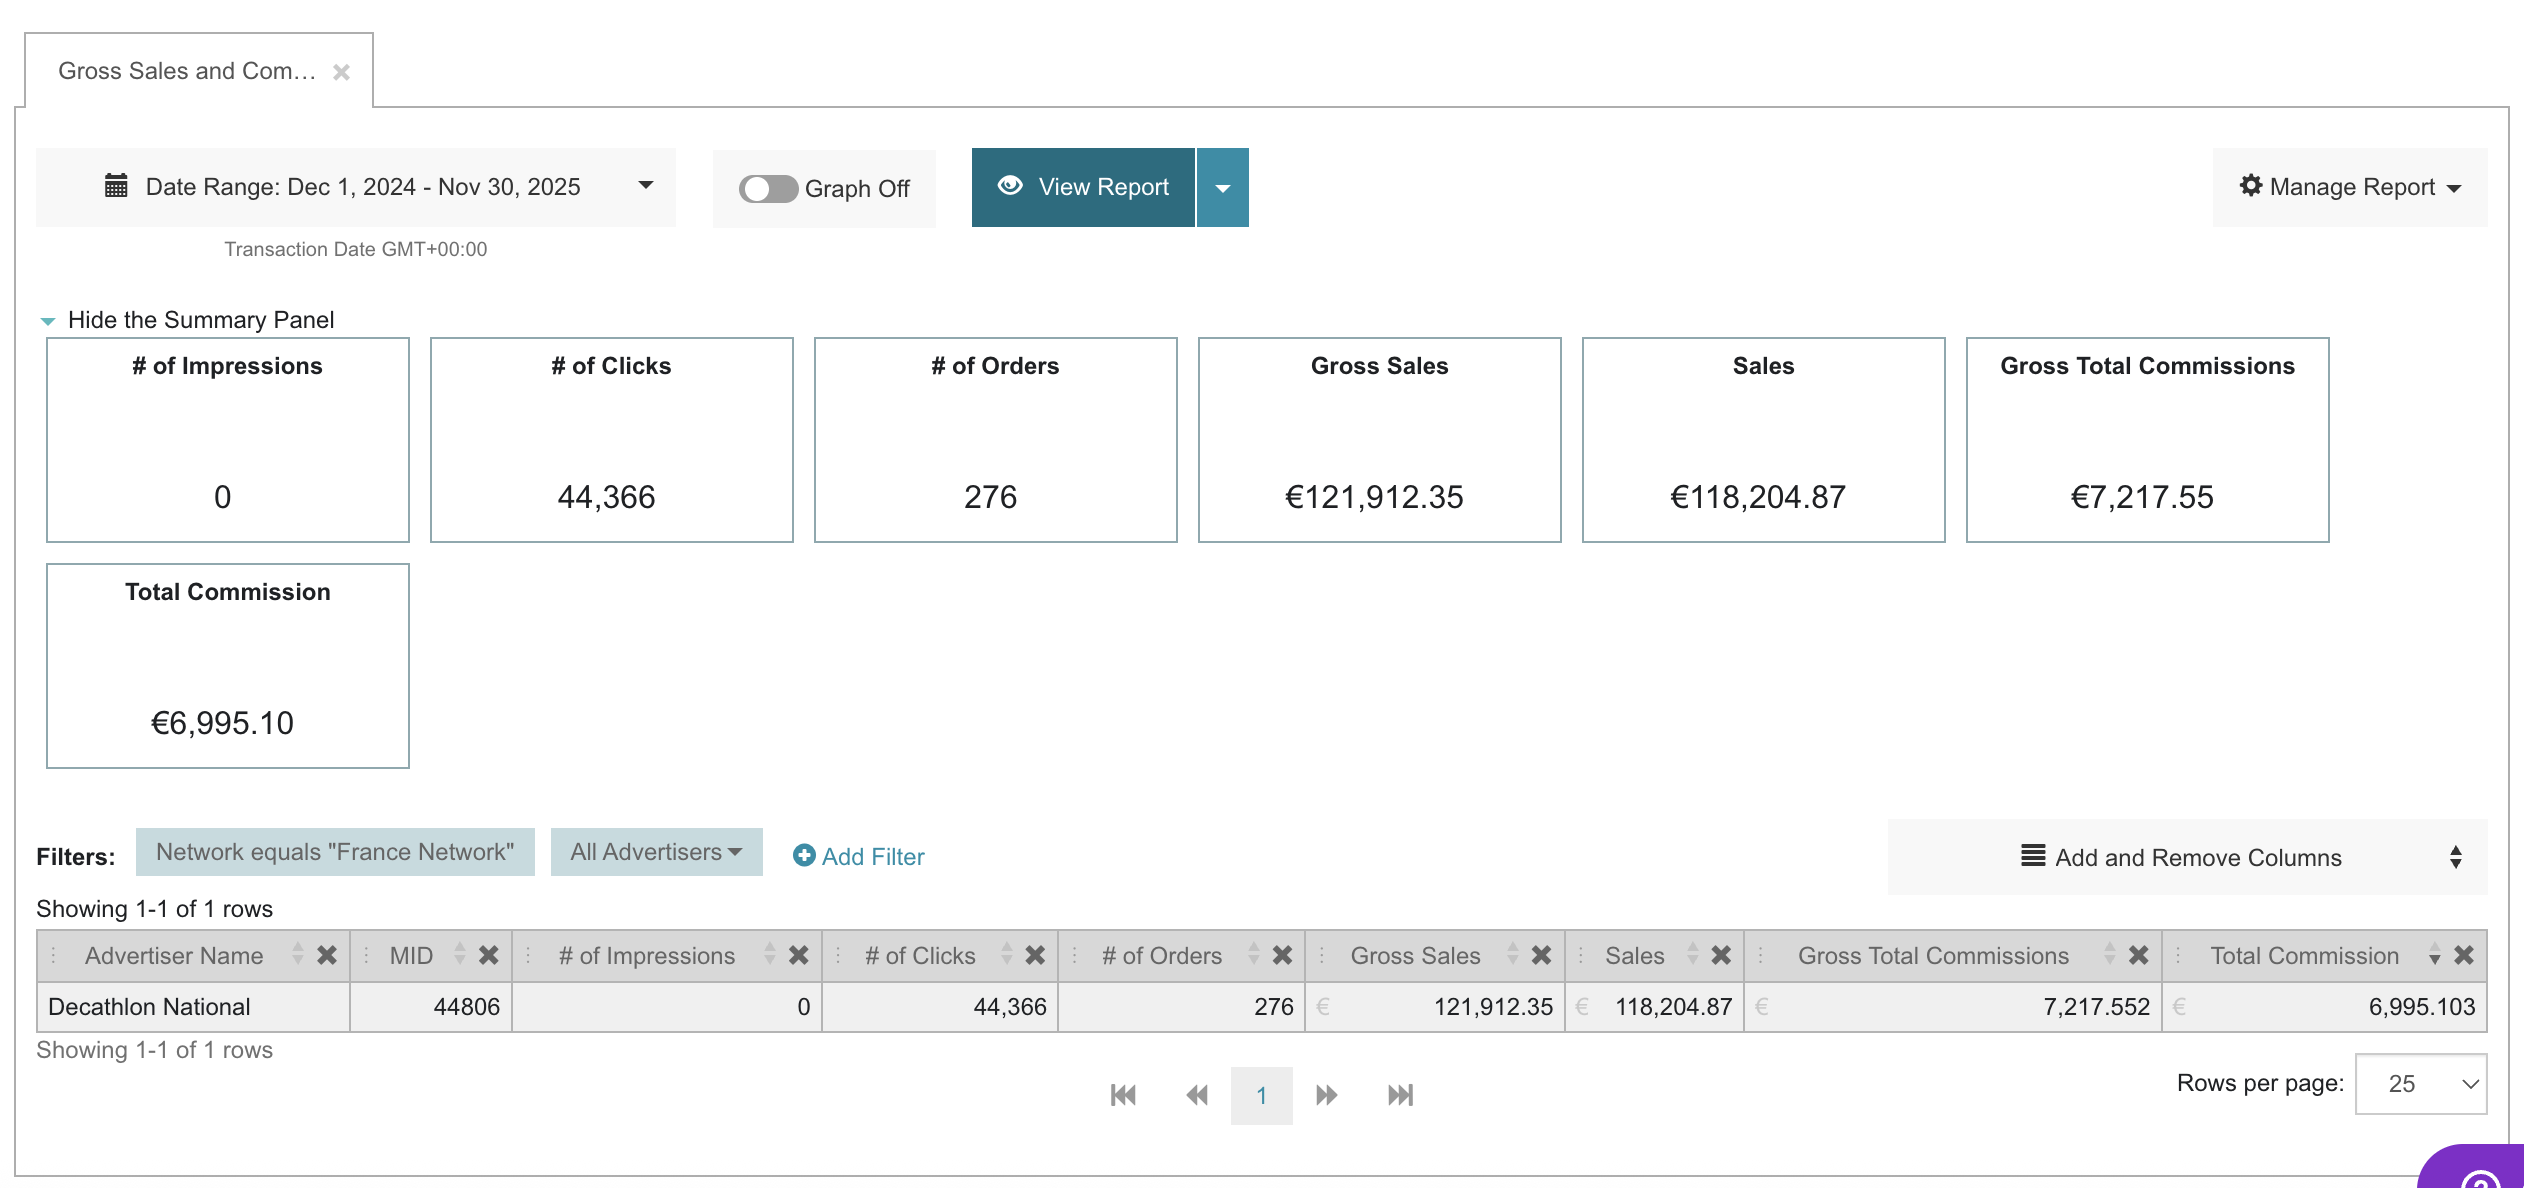Click the next page arrow
The width and height of the screenshot is (2524, 1188).
[x=1327, y=1095]
